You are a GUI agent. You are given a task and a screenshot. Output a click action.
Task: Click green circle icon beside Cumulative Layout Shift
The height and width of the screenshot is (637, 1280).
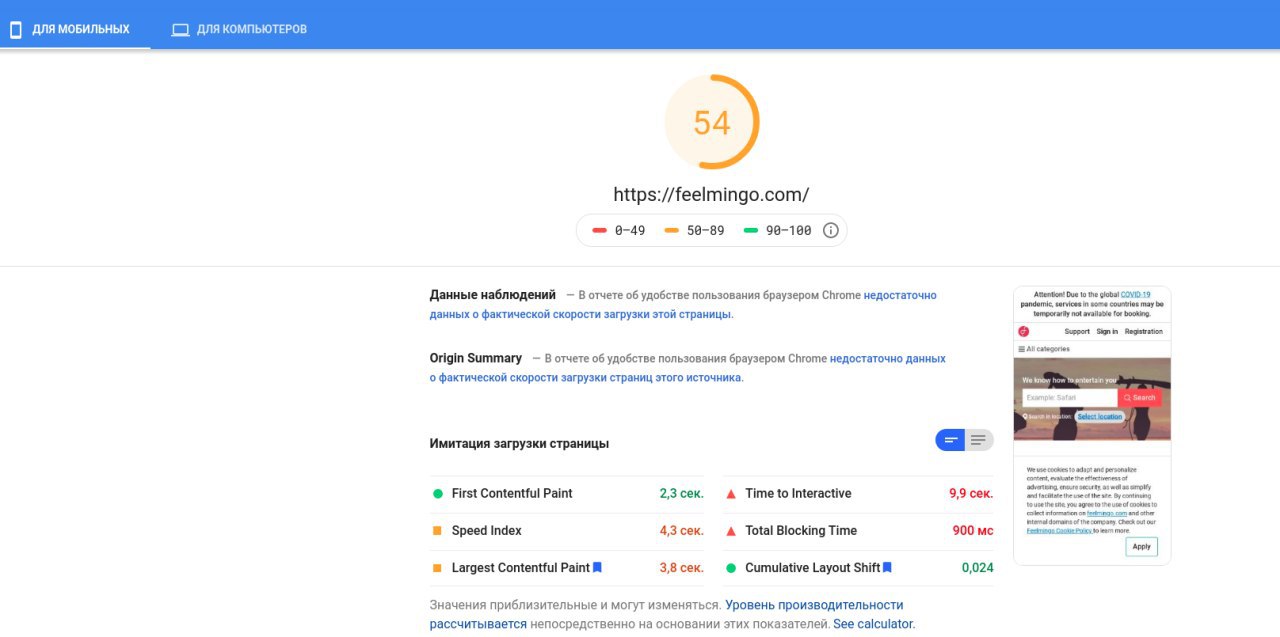coord(731,567)
